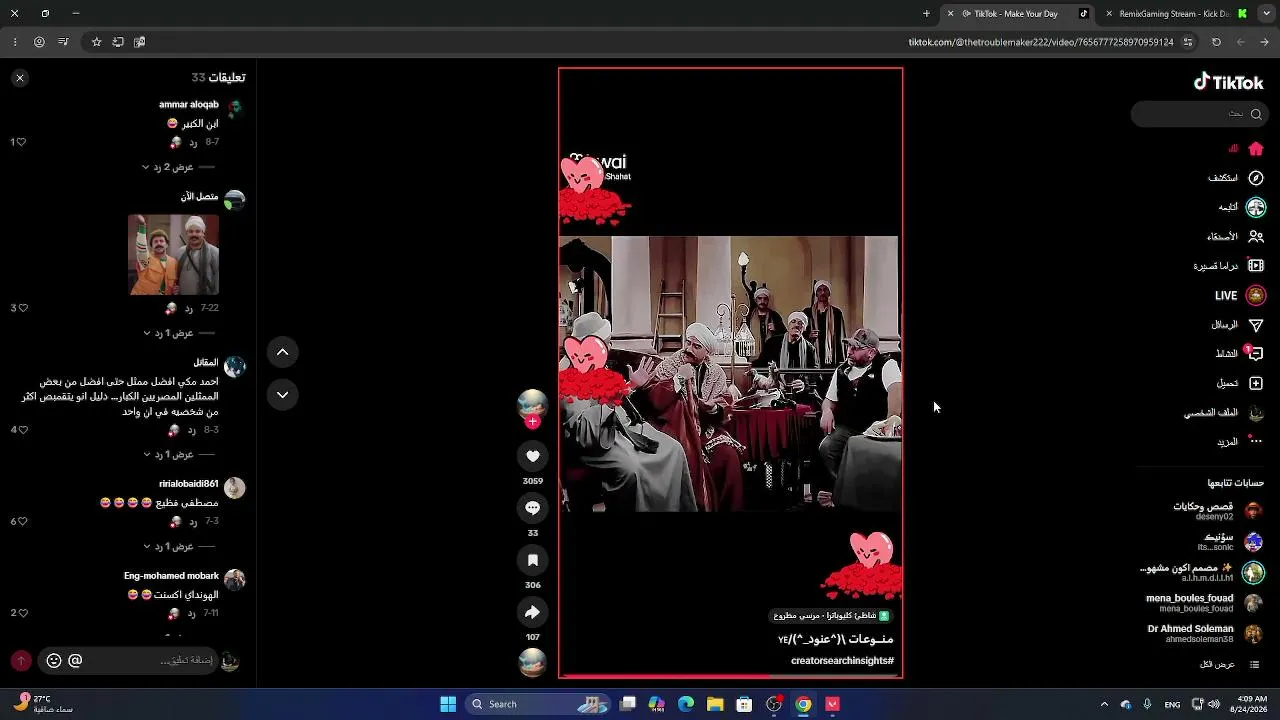This screenshot has width=1280, height=720.
Task: Open the More (المزيد) menu
Action: [x=1240, y=442]
